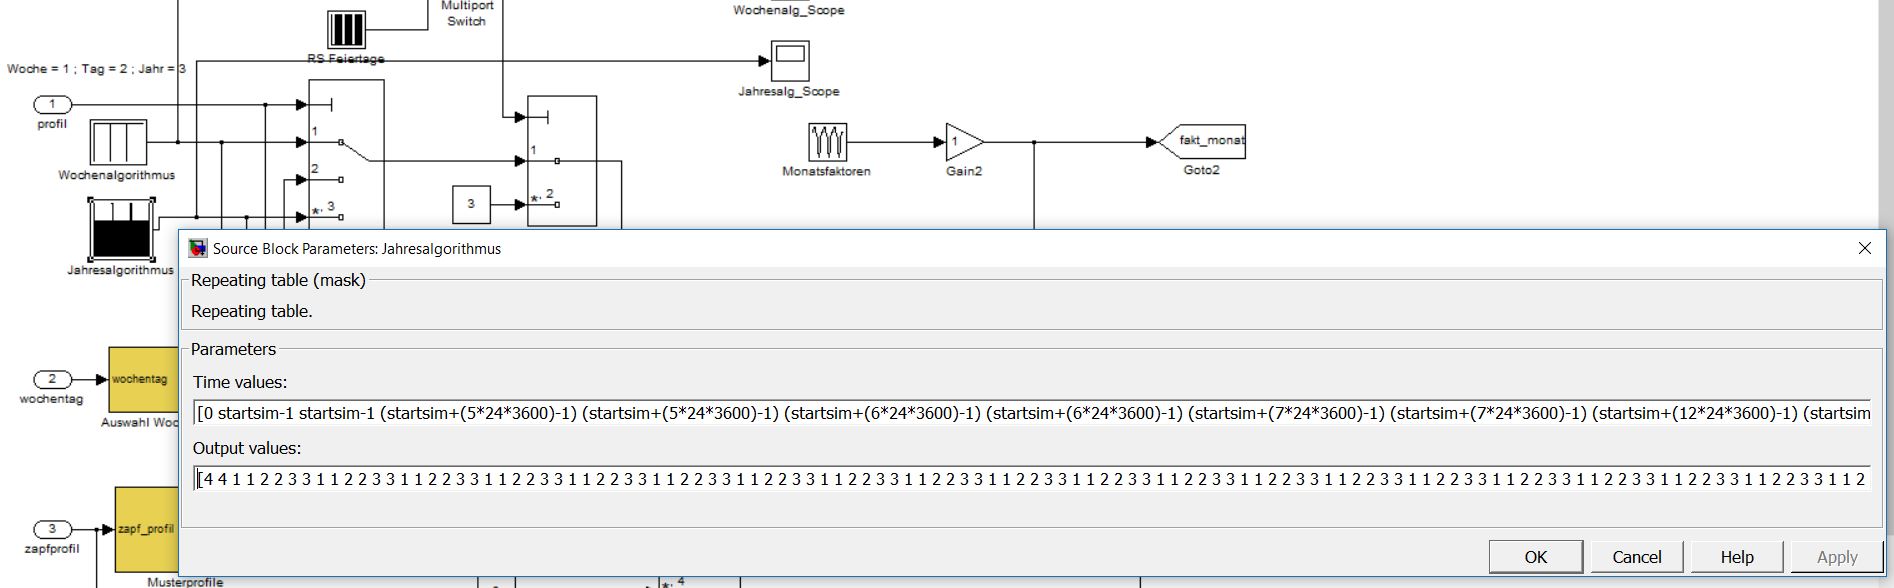Click the Monatsfaktoren source block
The height and width of the screenshot is (588, 1894).
[x=827, y=142]
